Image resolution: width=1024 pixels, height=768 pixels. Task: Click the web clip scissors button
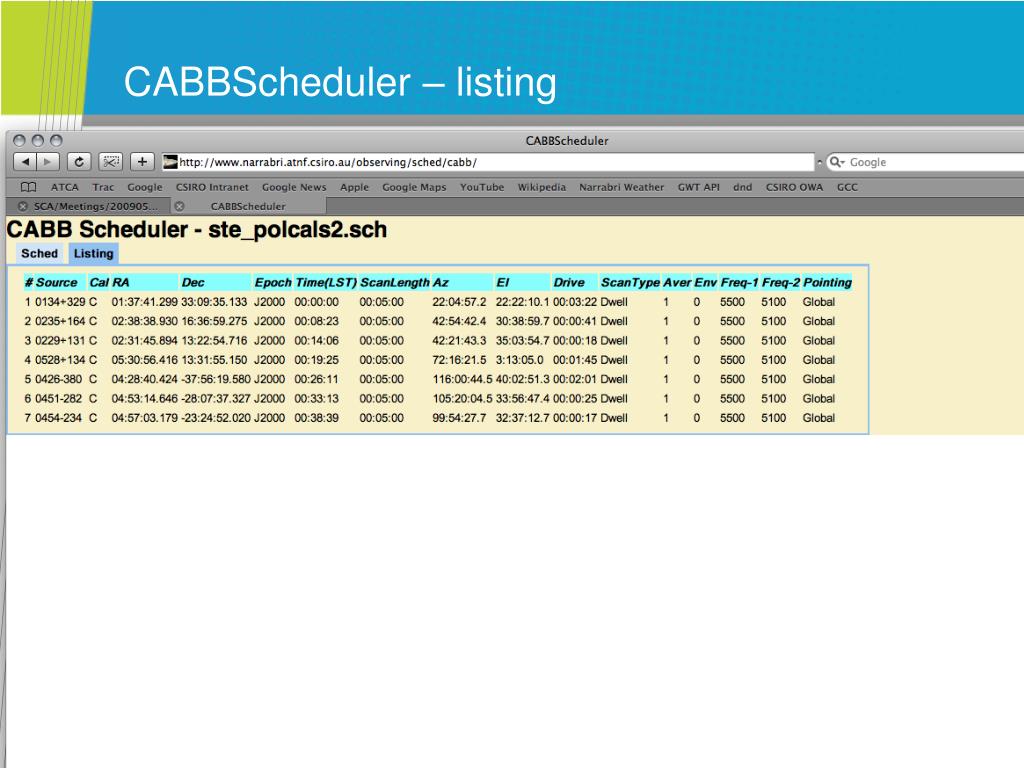110,161
